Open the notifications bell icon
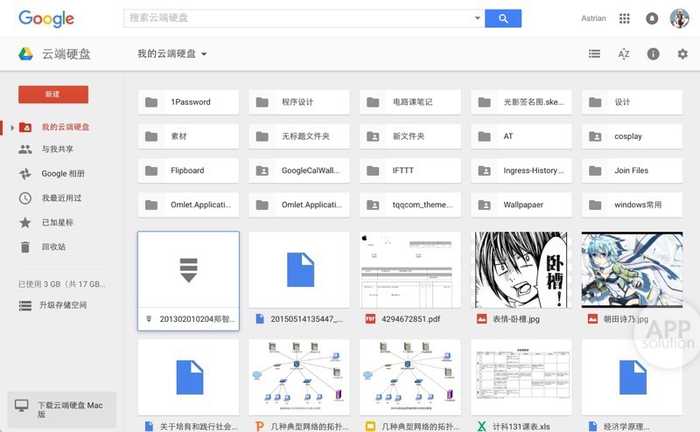 [652, 18]
